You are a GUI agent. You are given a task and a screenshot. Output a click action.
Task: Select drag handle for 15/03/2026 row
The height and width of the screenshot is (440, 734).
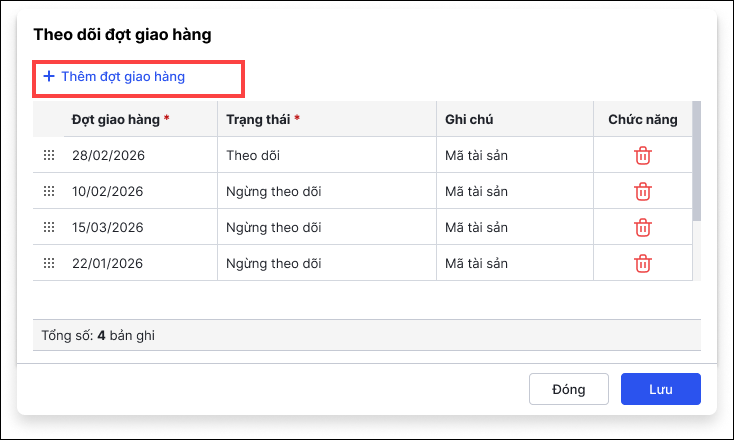tap(48, 227)
